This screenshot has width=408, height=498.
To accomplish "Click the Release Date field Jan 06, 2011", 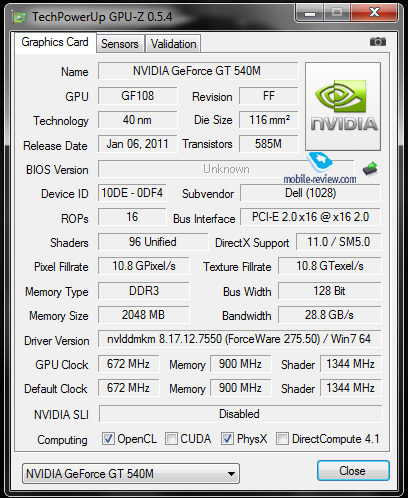I will (138, 144).
